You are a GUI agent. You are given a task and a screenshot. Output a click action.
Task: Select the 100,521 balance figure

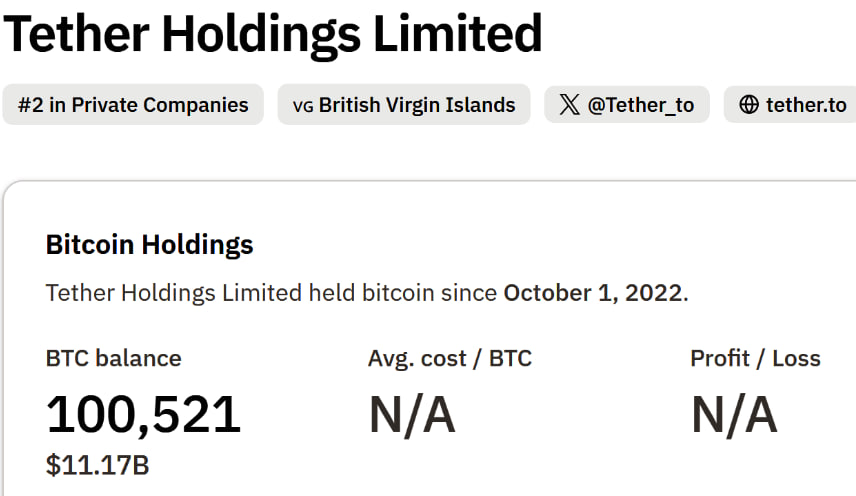tap(144, 414)
